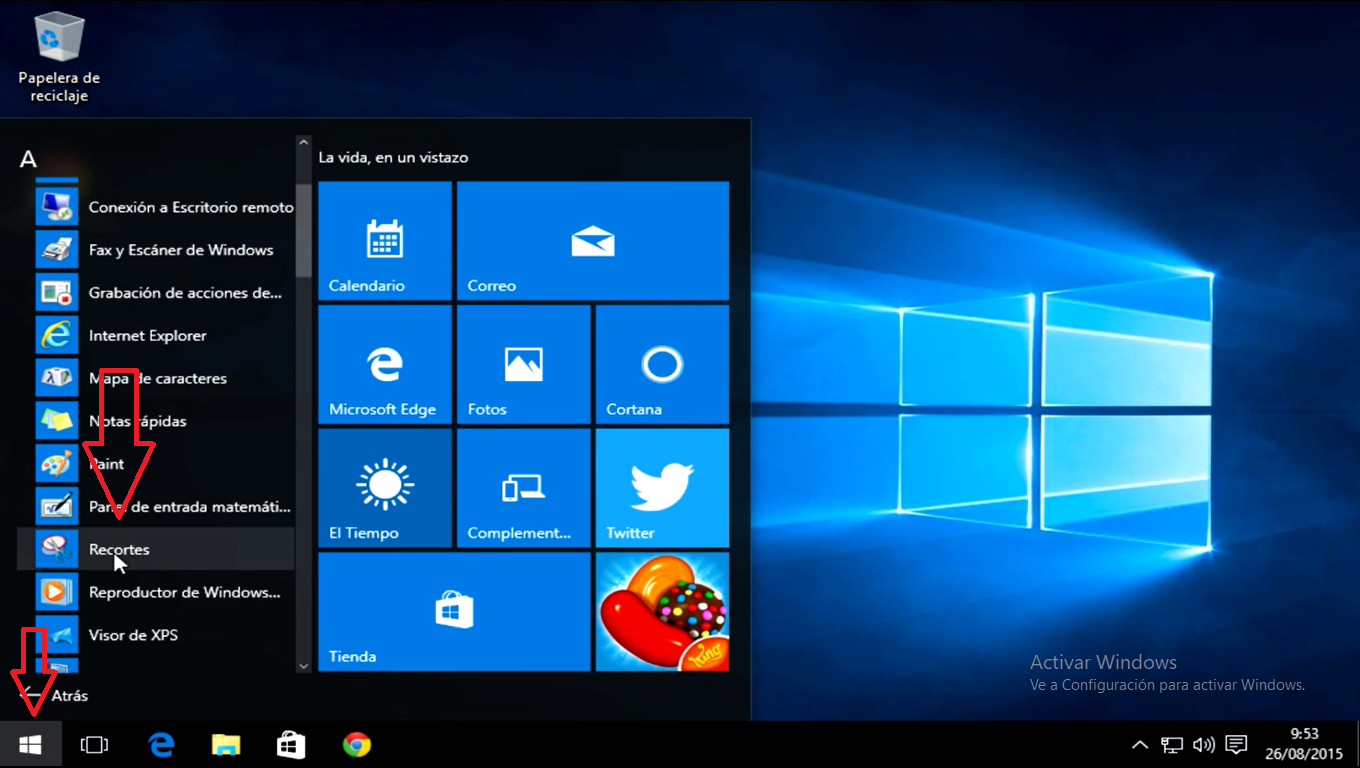This screenshot has height=768, width=1360.
Task: Open Task View on the taskbar
Action: [94, 745]
